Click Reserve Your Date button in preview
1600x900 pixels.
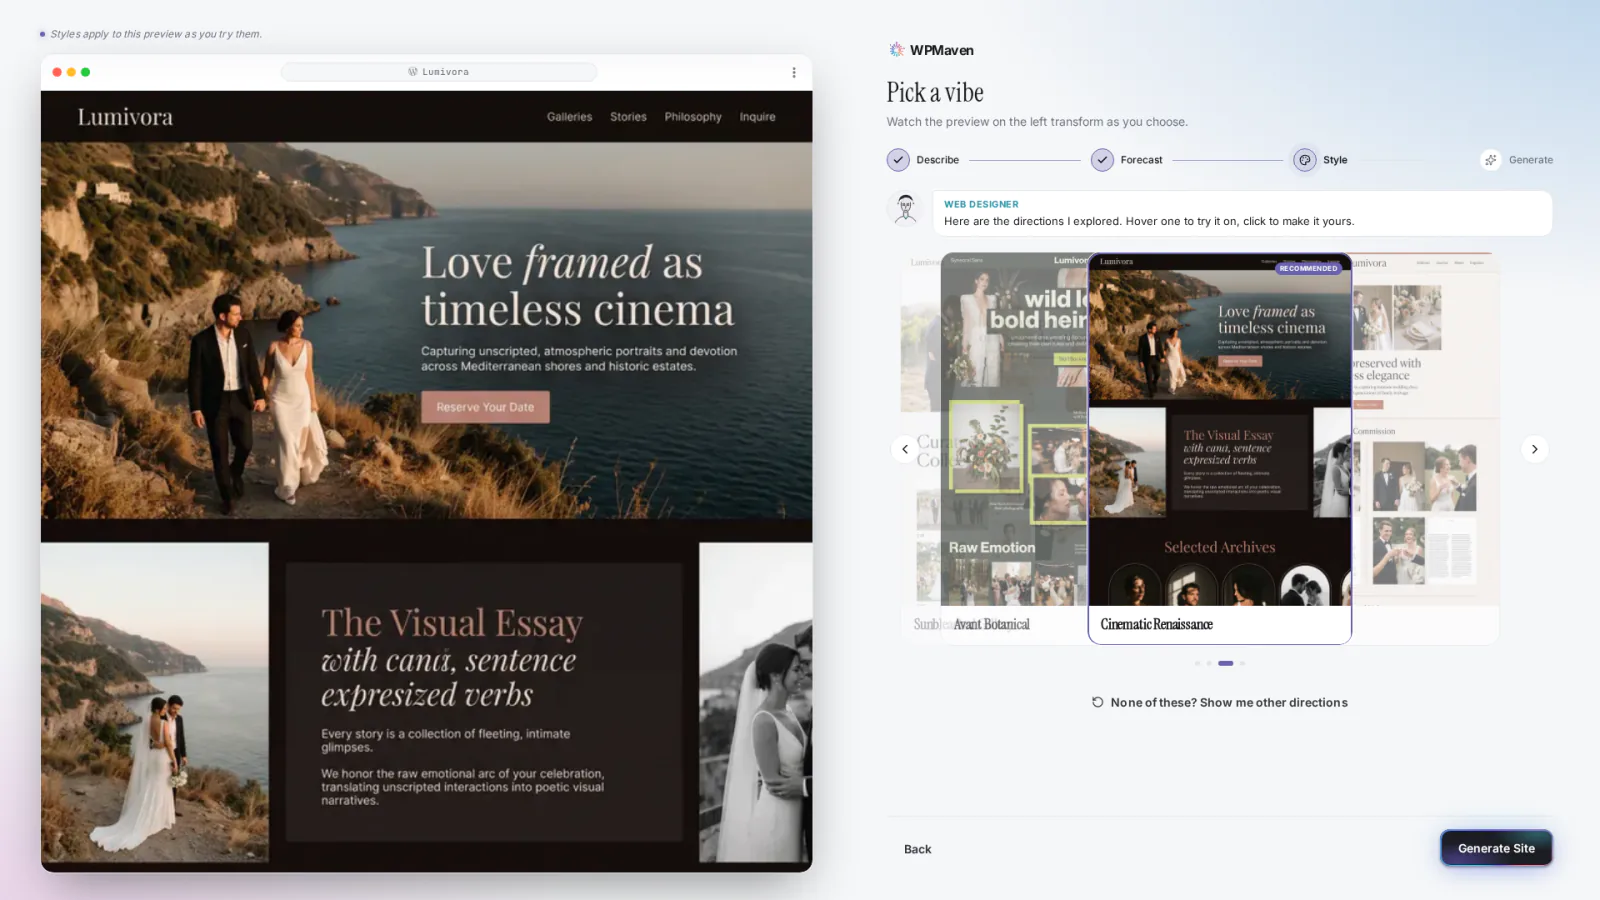(485, 407)
